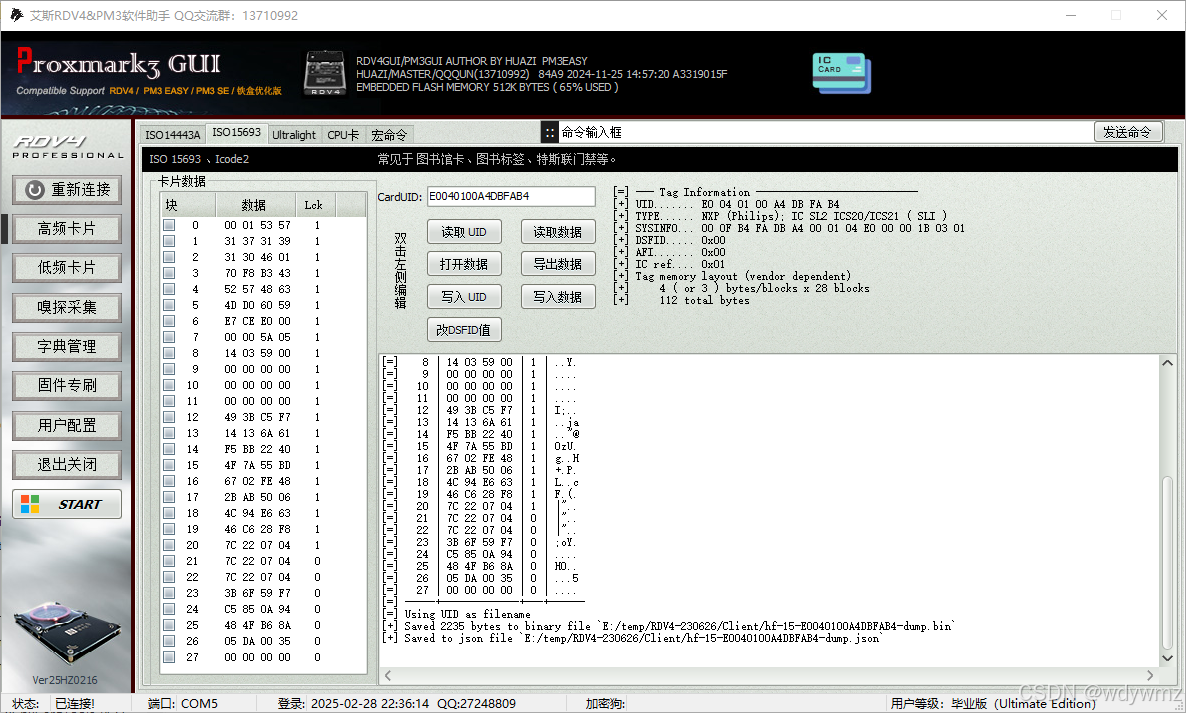Image resolution: width=1186 pixels, height=713 pixels.
Task: Click the 已连接! status text
Action: (75, 703)
